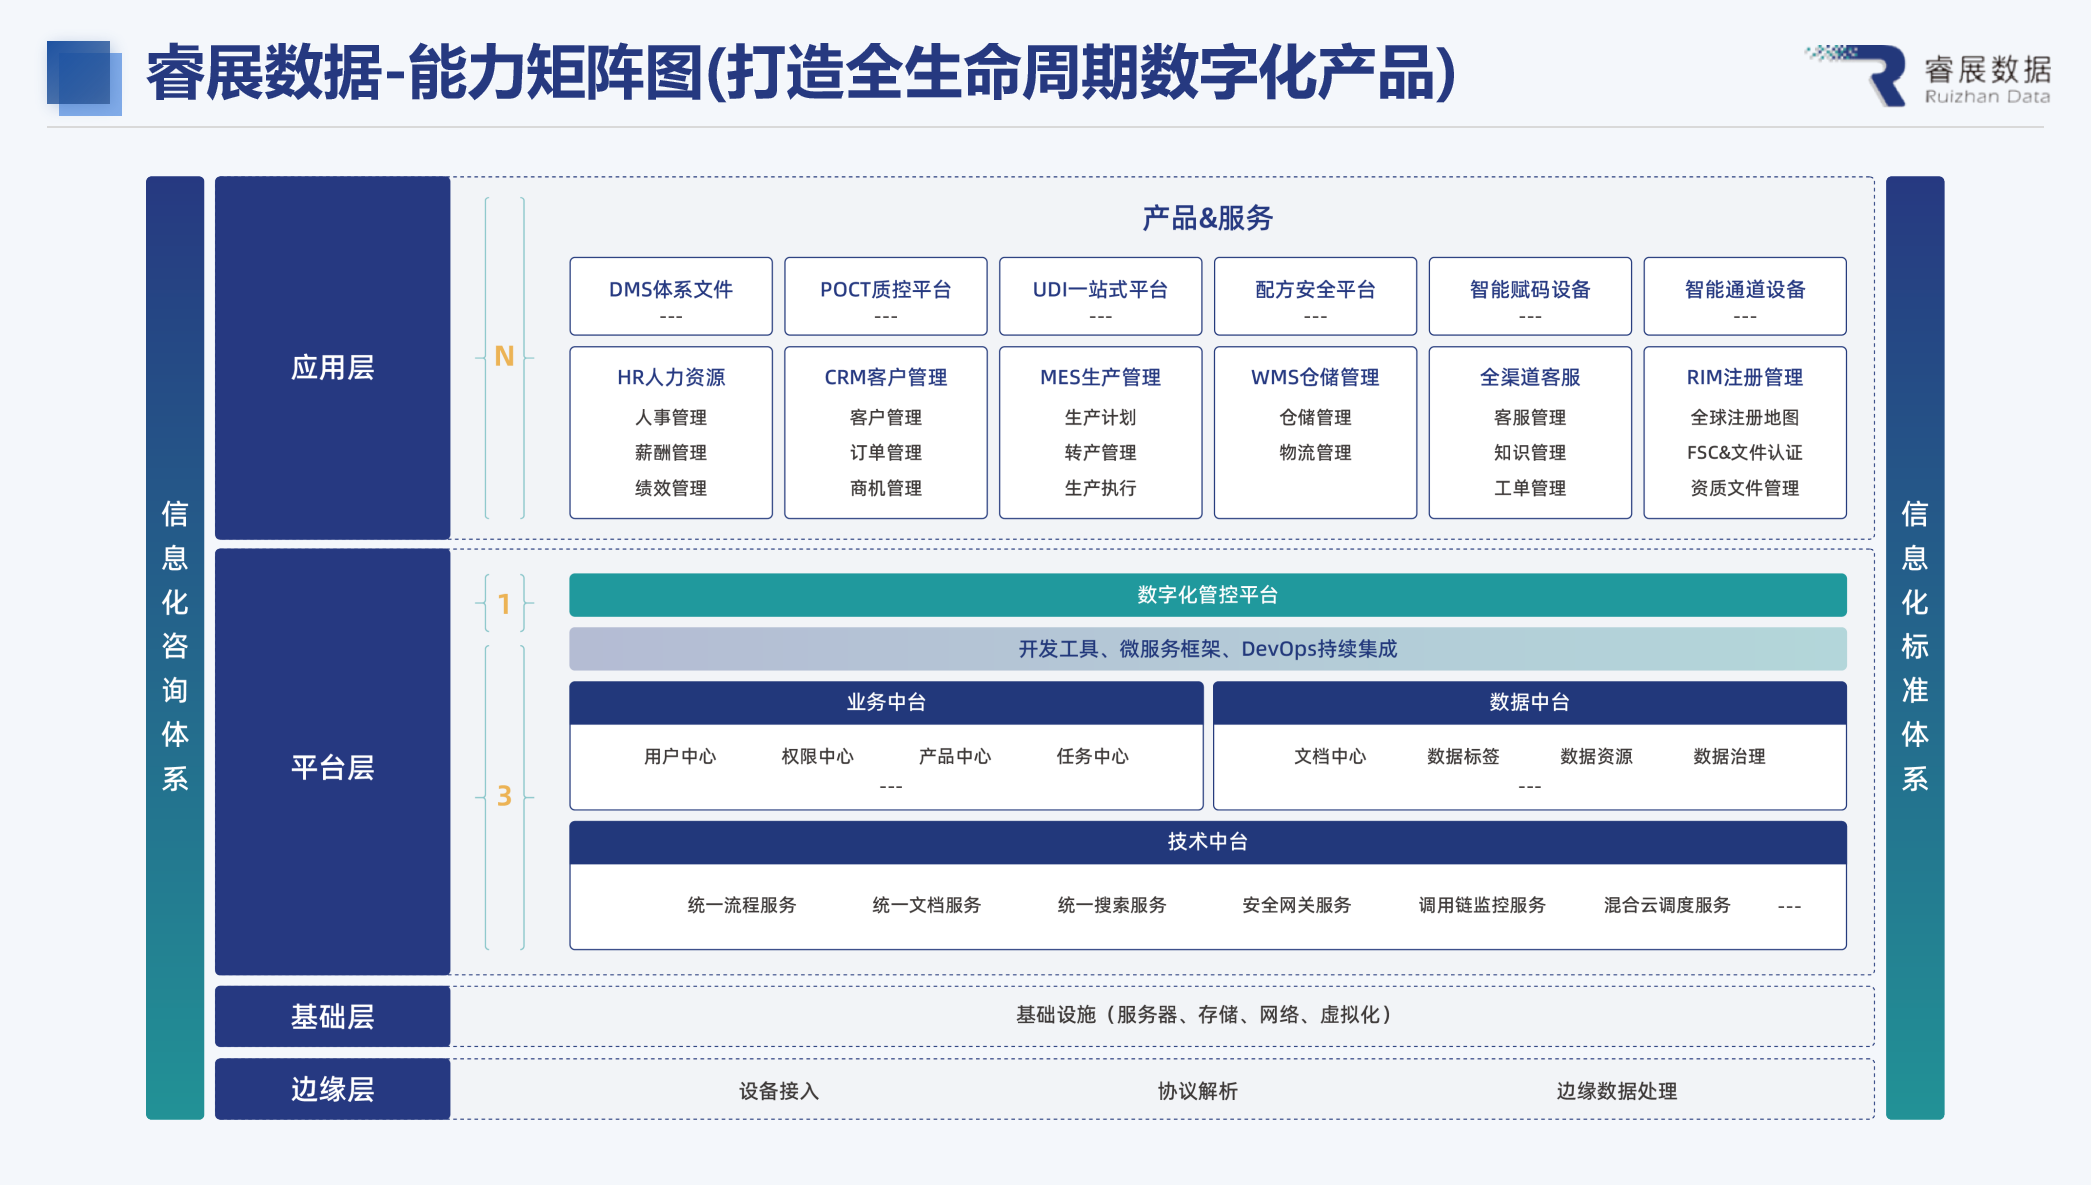2091x1185 pixels.
Task: Select 混合云调度服务 item
Action: [x=1667, y=905]
